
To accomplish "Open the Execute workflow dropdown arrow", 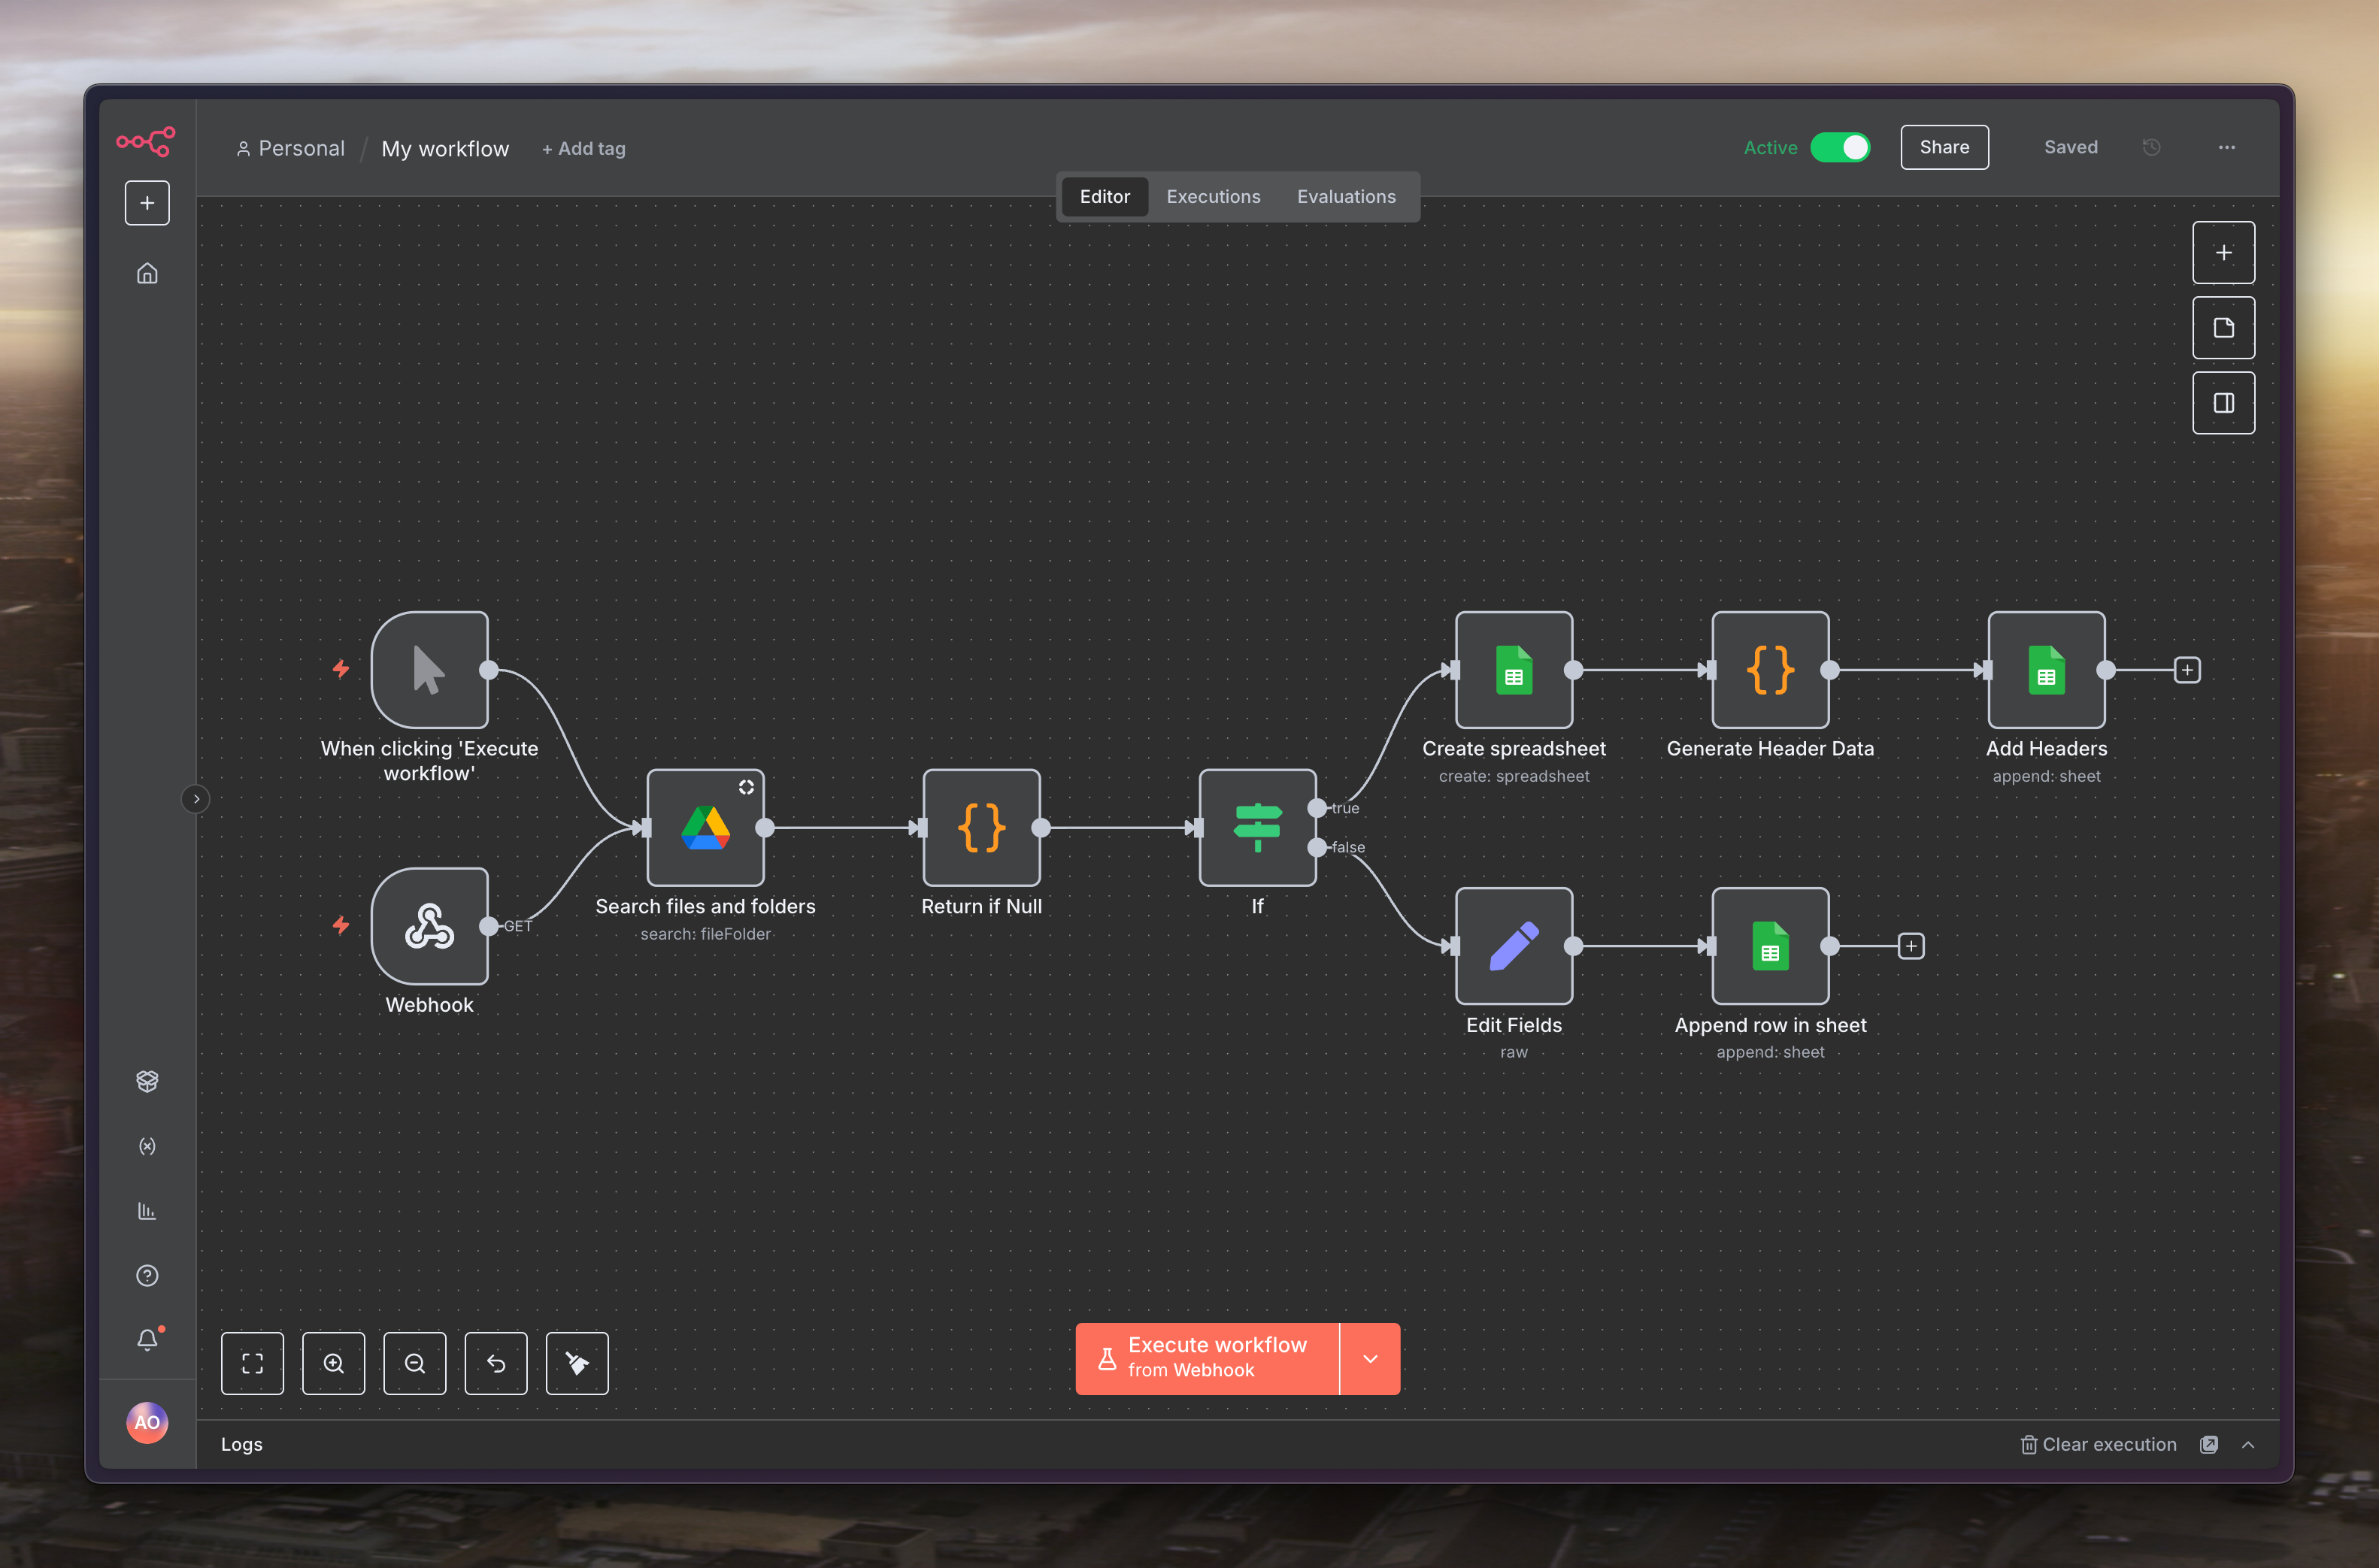I will 1370,1358.
